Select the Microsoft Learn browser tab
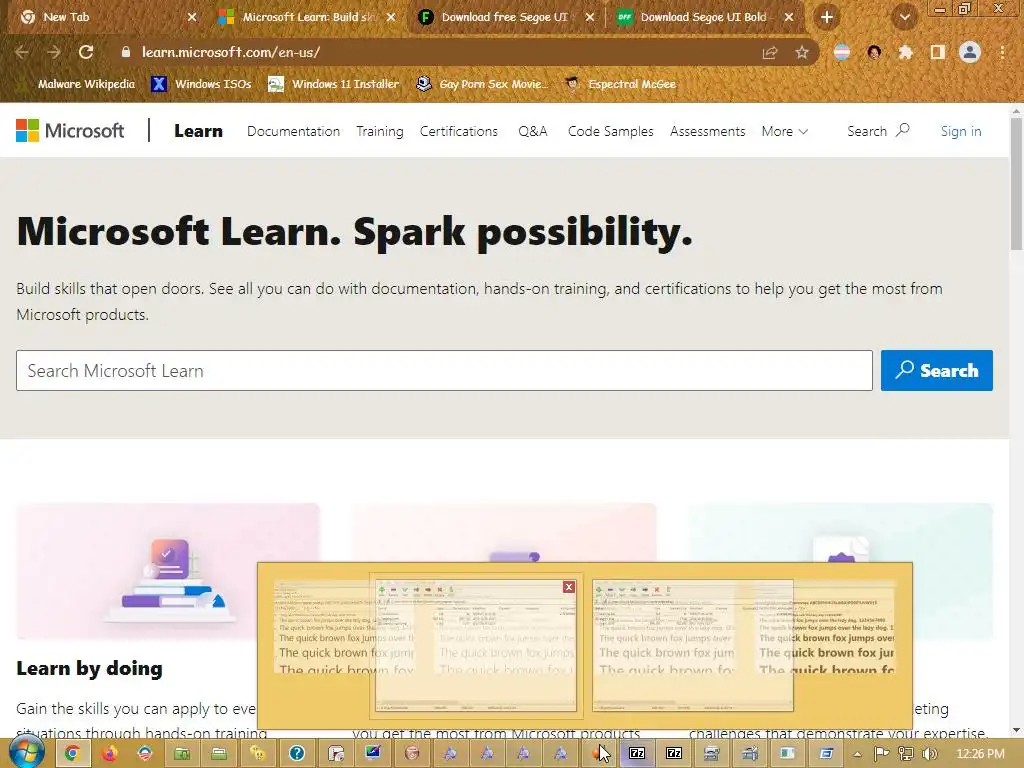The image size is (1024, 768). click(x=309, y=17)
